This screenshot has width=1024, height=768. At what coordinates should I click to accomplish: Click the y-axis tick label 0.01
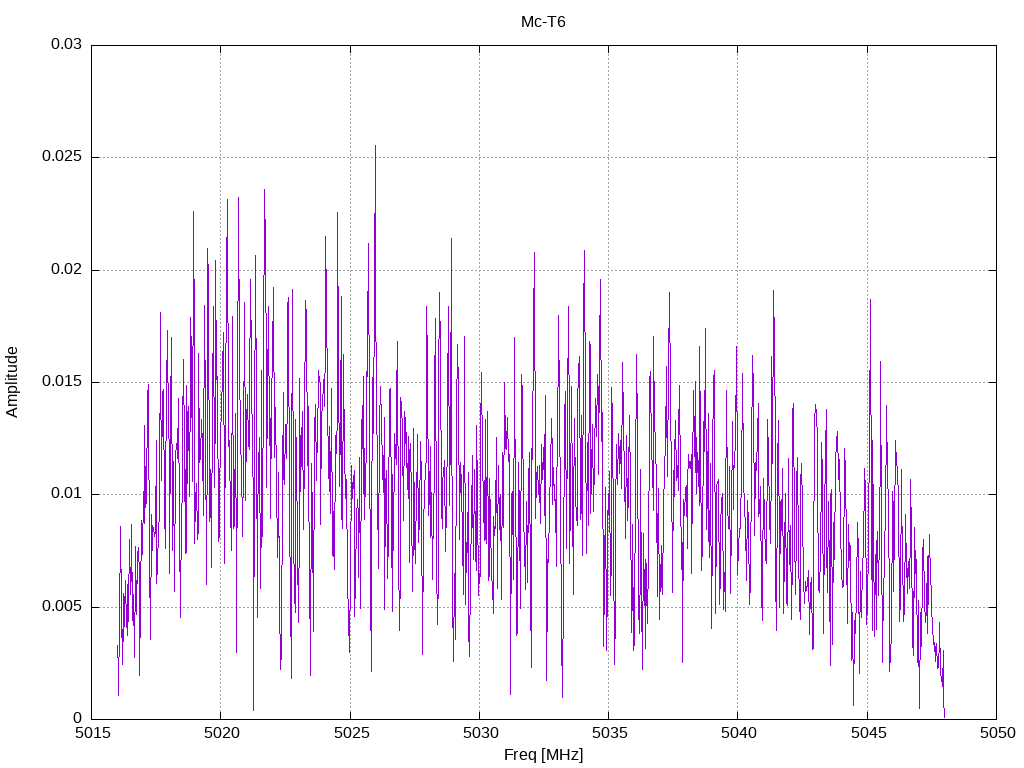67,494
